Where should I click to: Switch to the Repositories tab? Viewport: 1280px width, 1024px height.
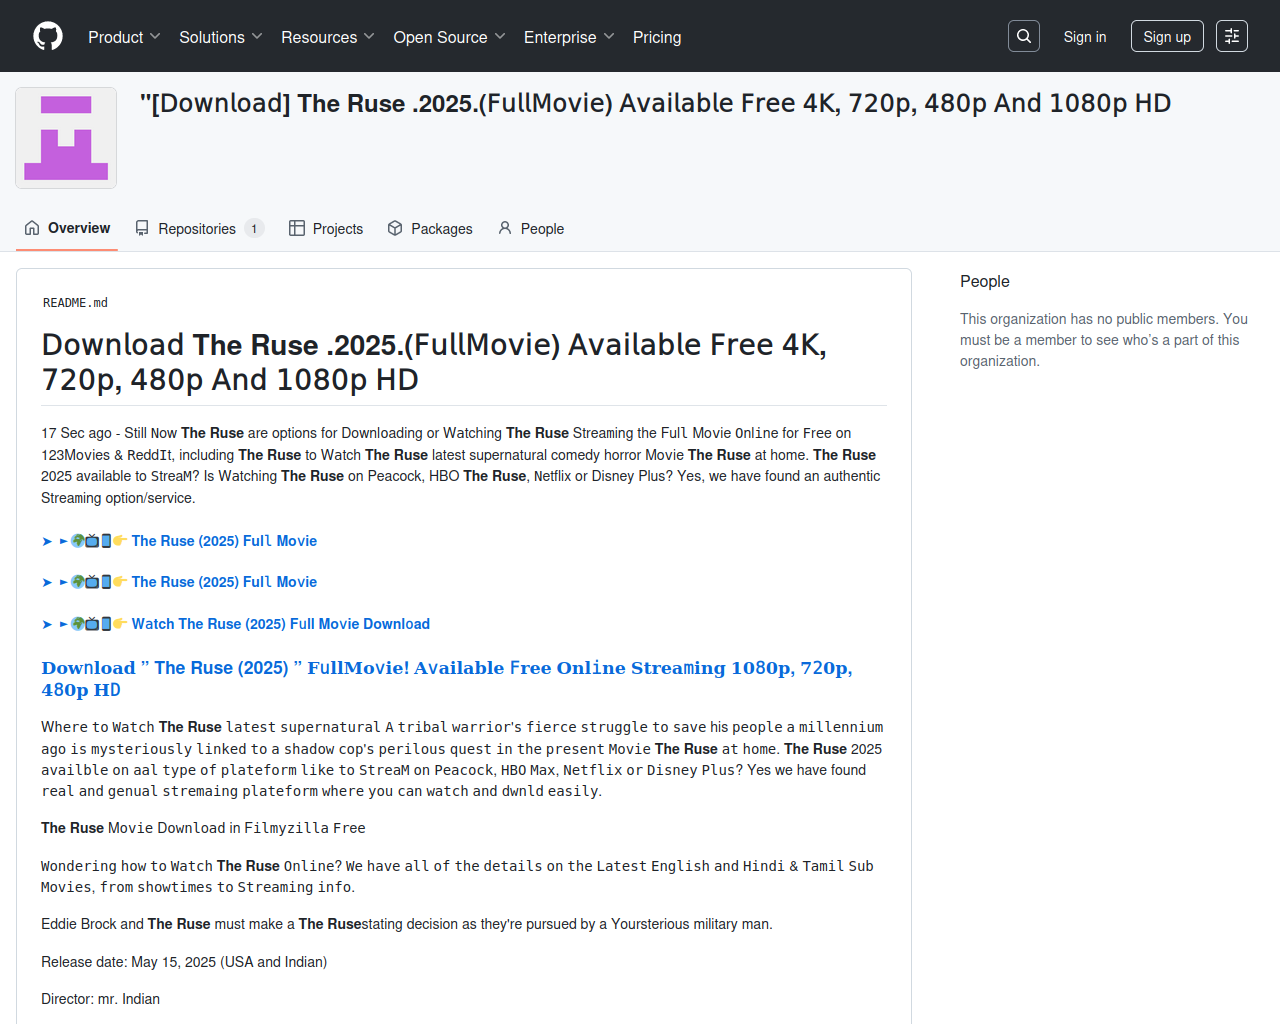(197, 229)
